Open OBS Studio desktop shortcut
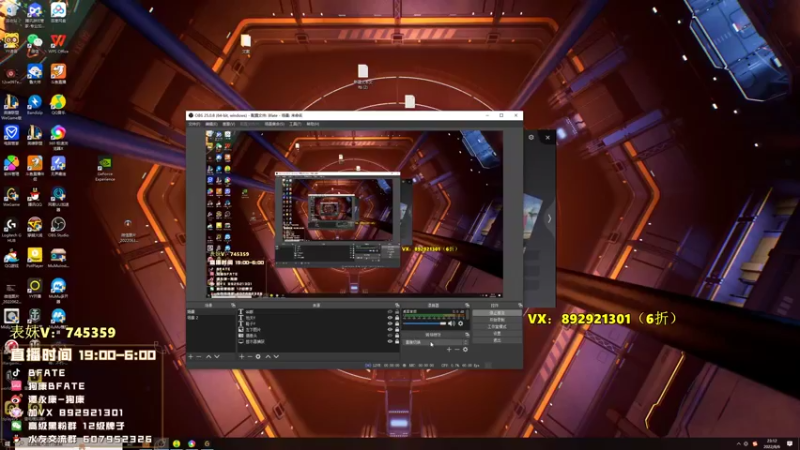The width and height of the screenshot is (800, 450). 58,228
